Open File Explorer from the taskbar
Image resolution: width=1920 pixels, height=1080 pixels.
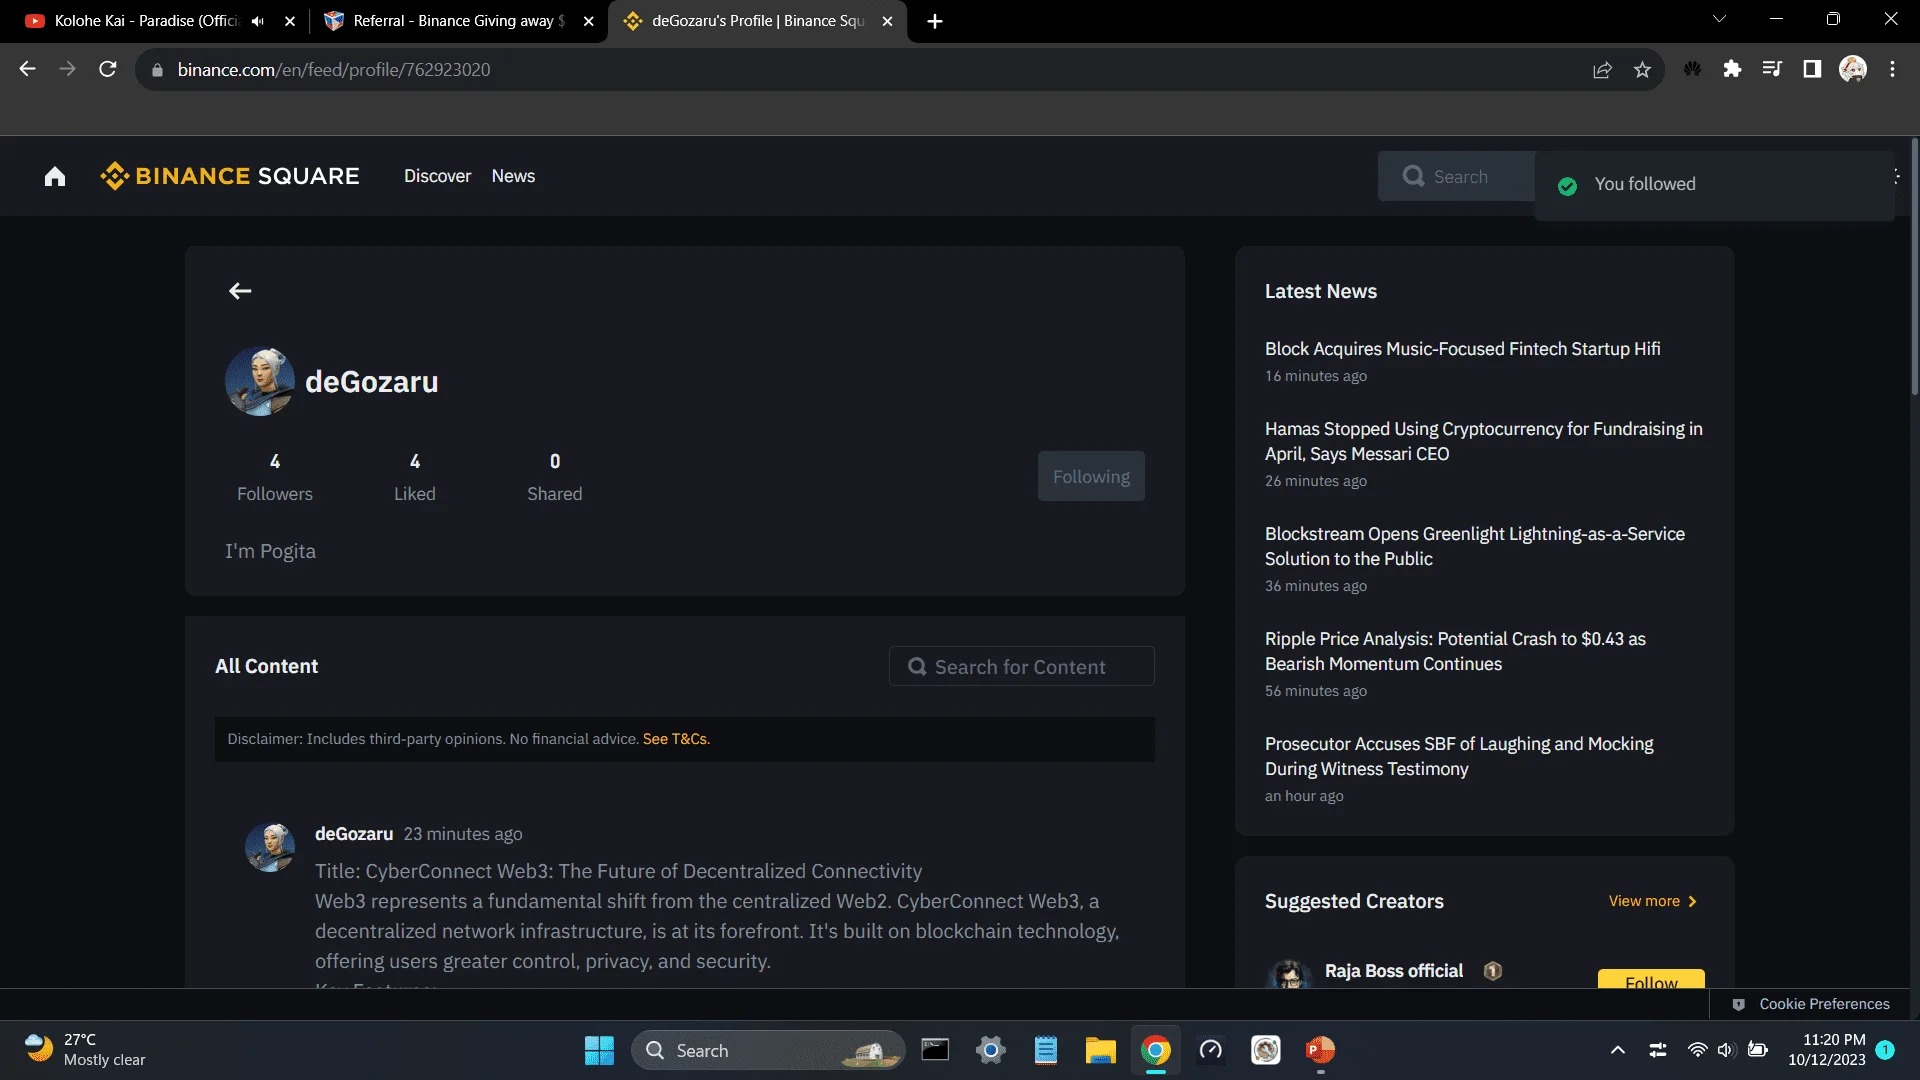pyautogui.click(x=1100, y=1050)
